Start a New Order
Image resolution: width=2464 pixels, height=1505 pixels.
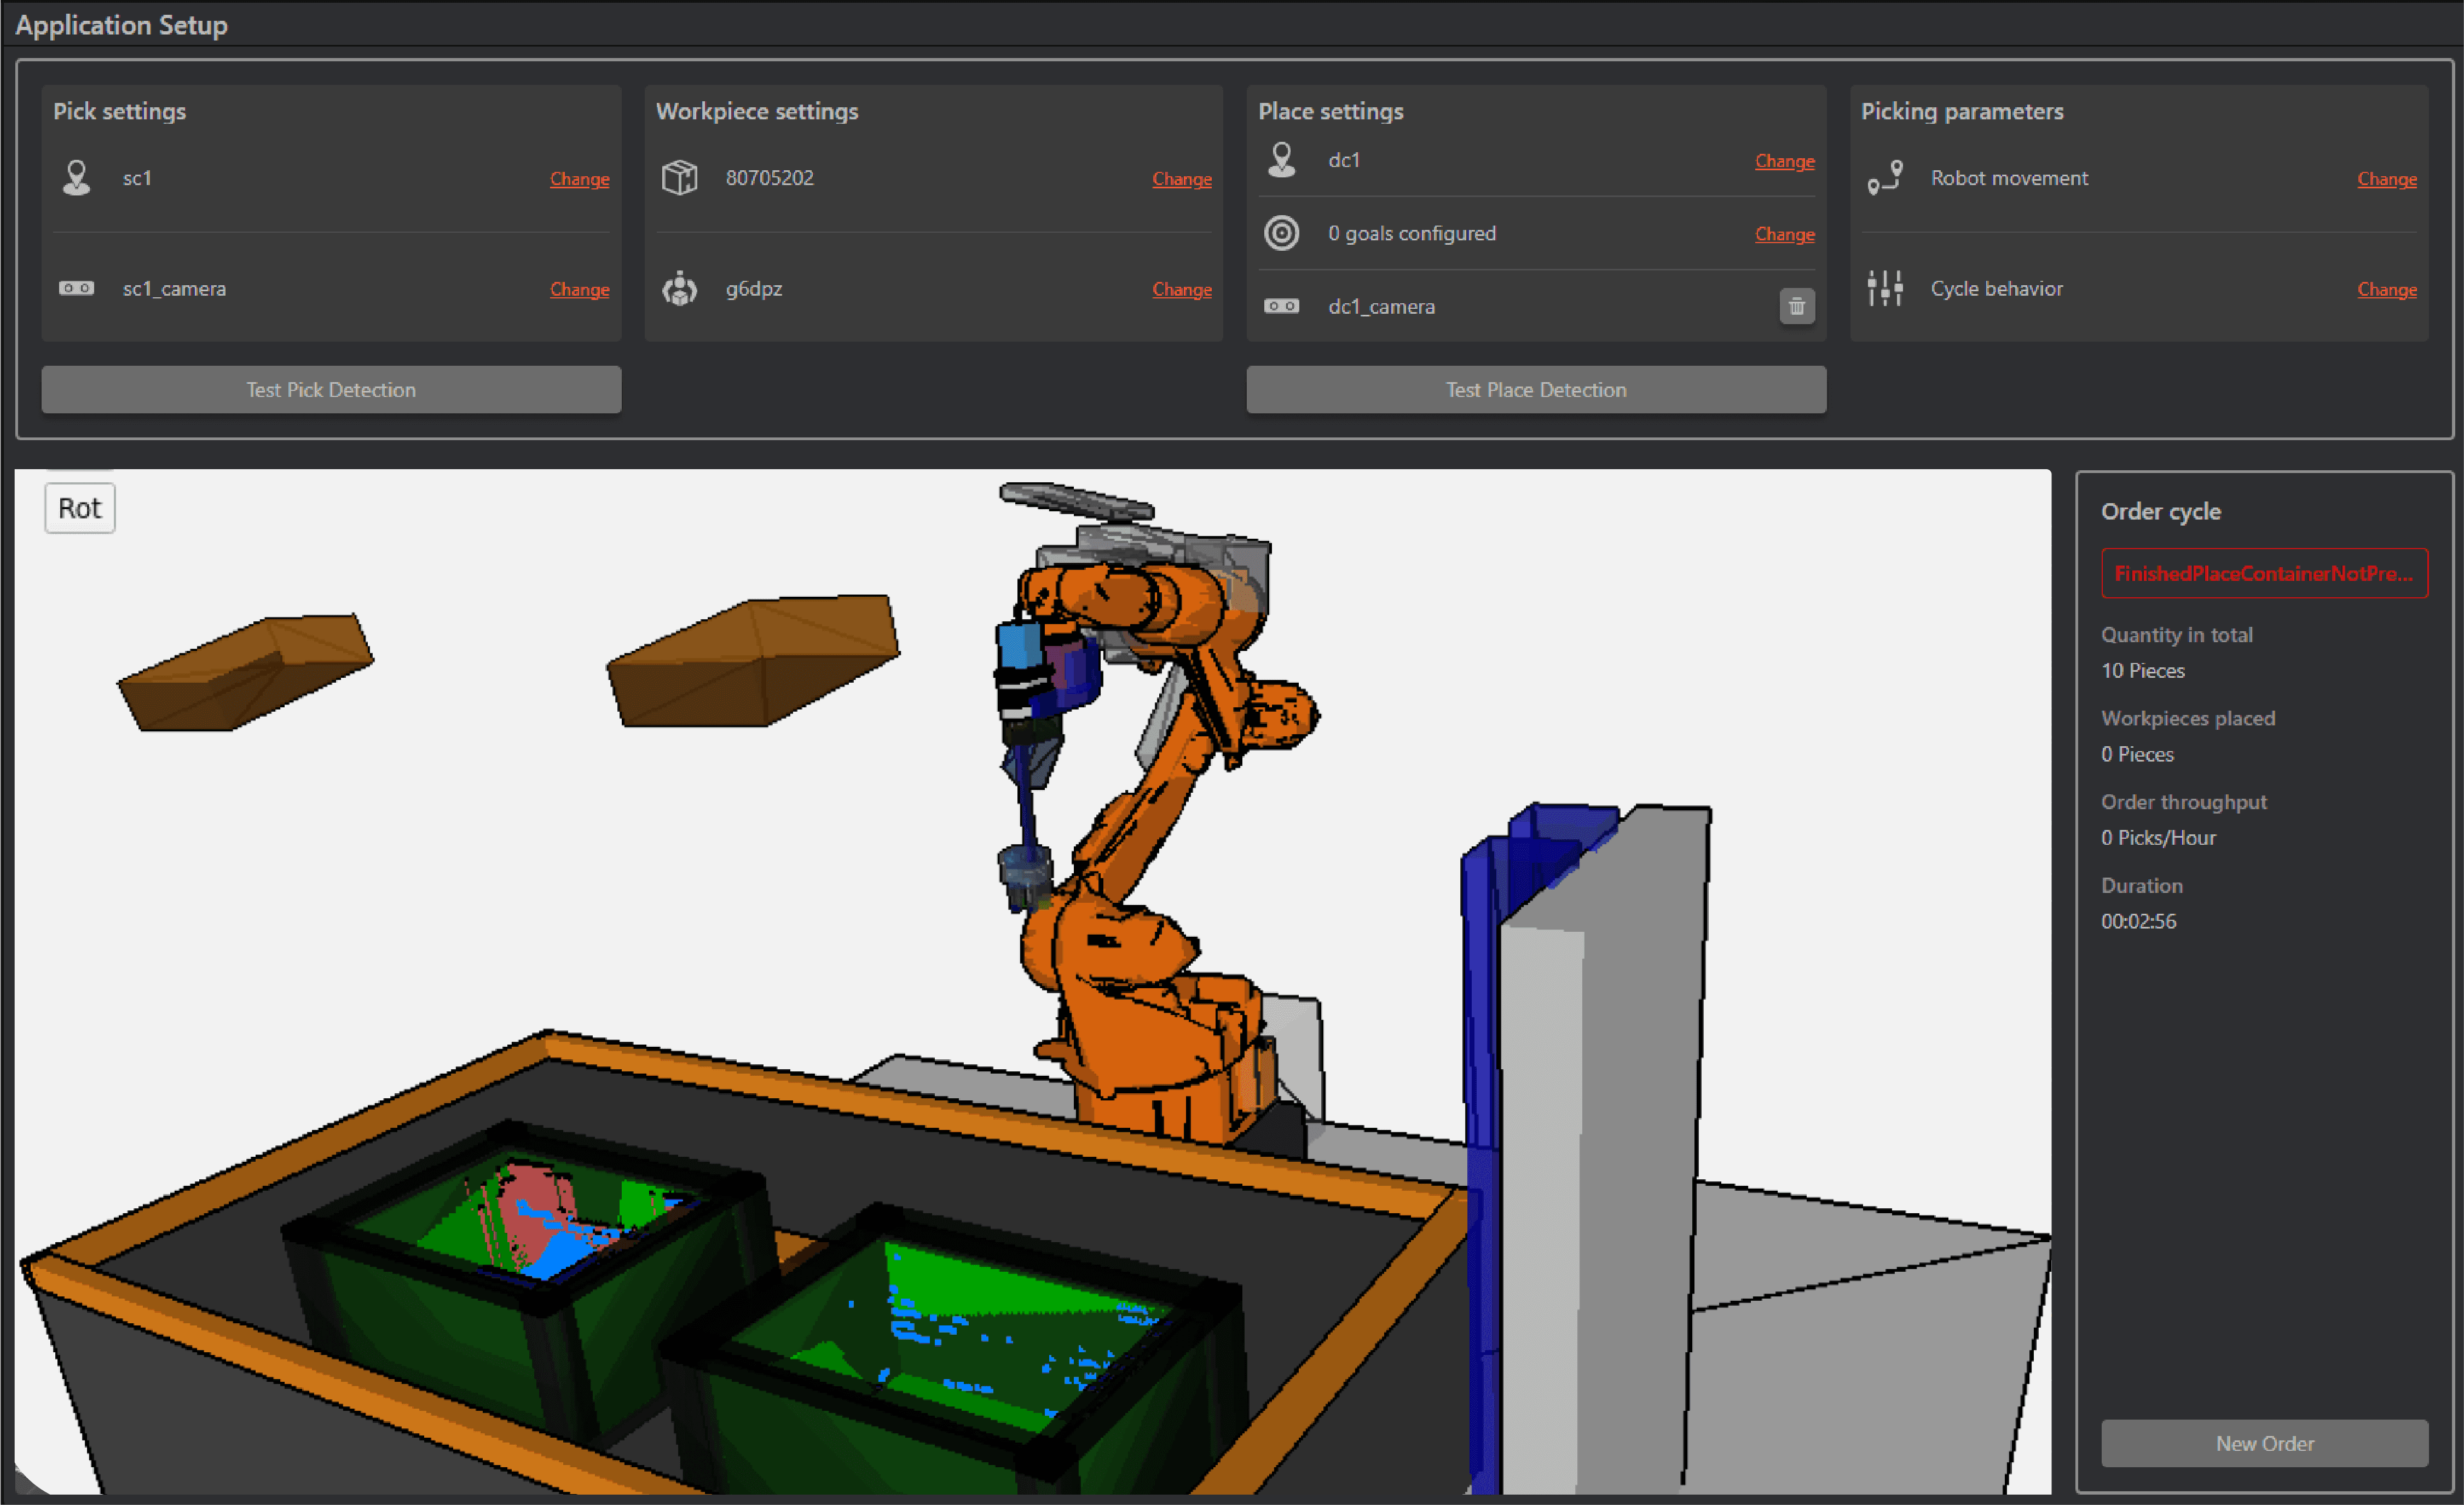(x=2264, y=1443)
